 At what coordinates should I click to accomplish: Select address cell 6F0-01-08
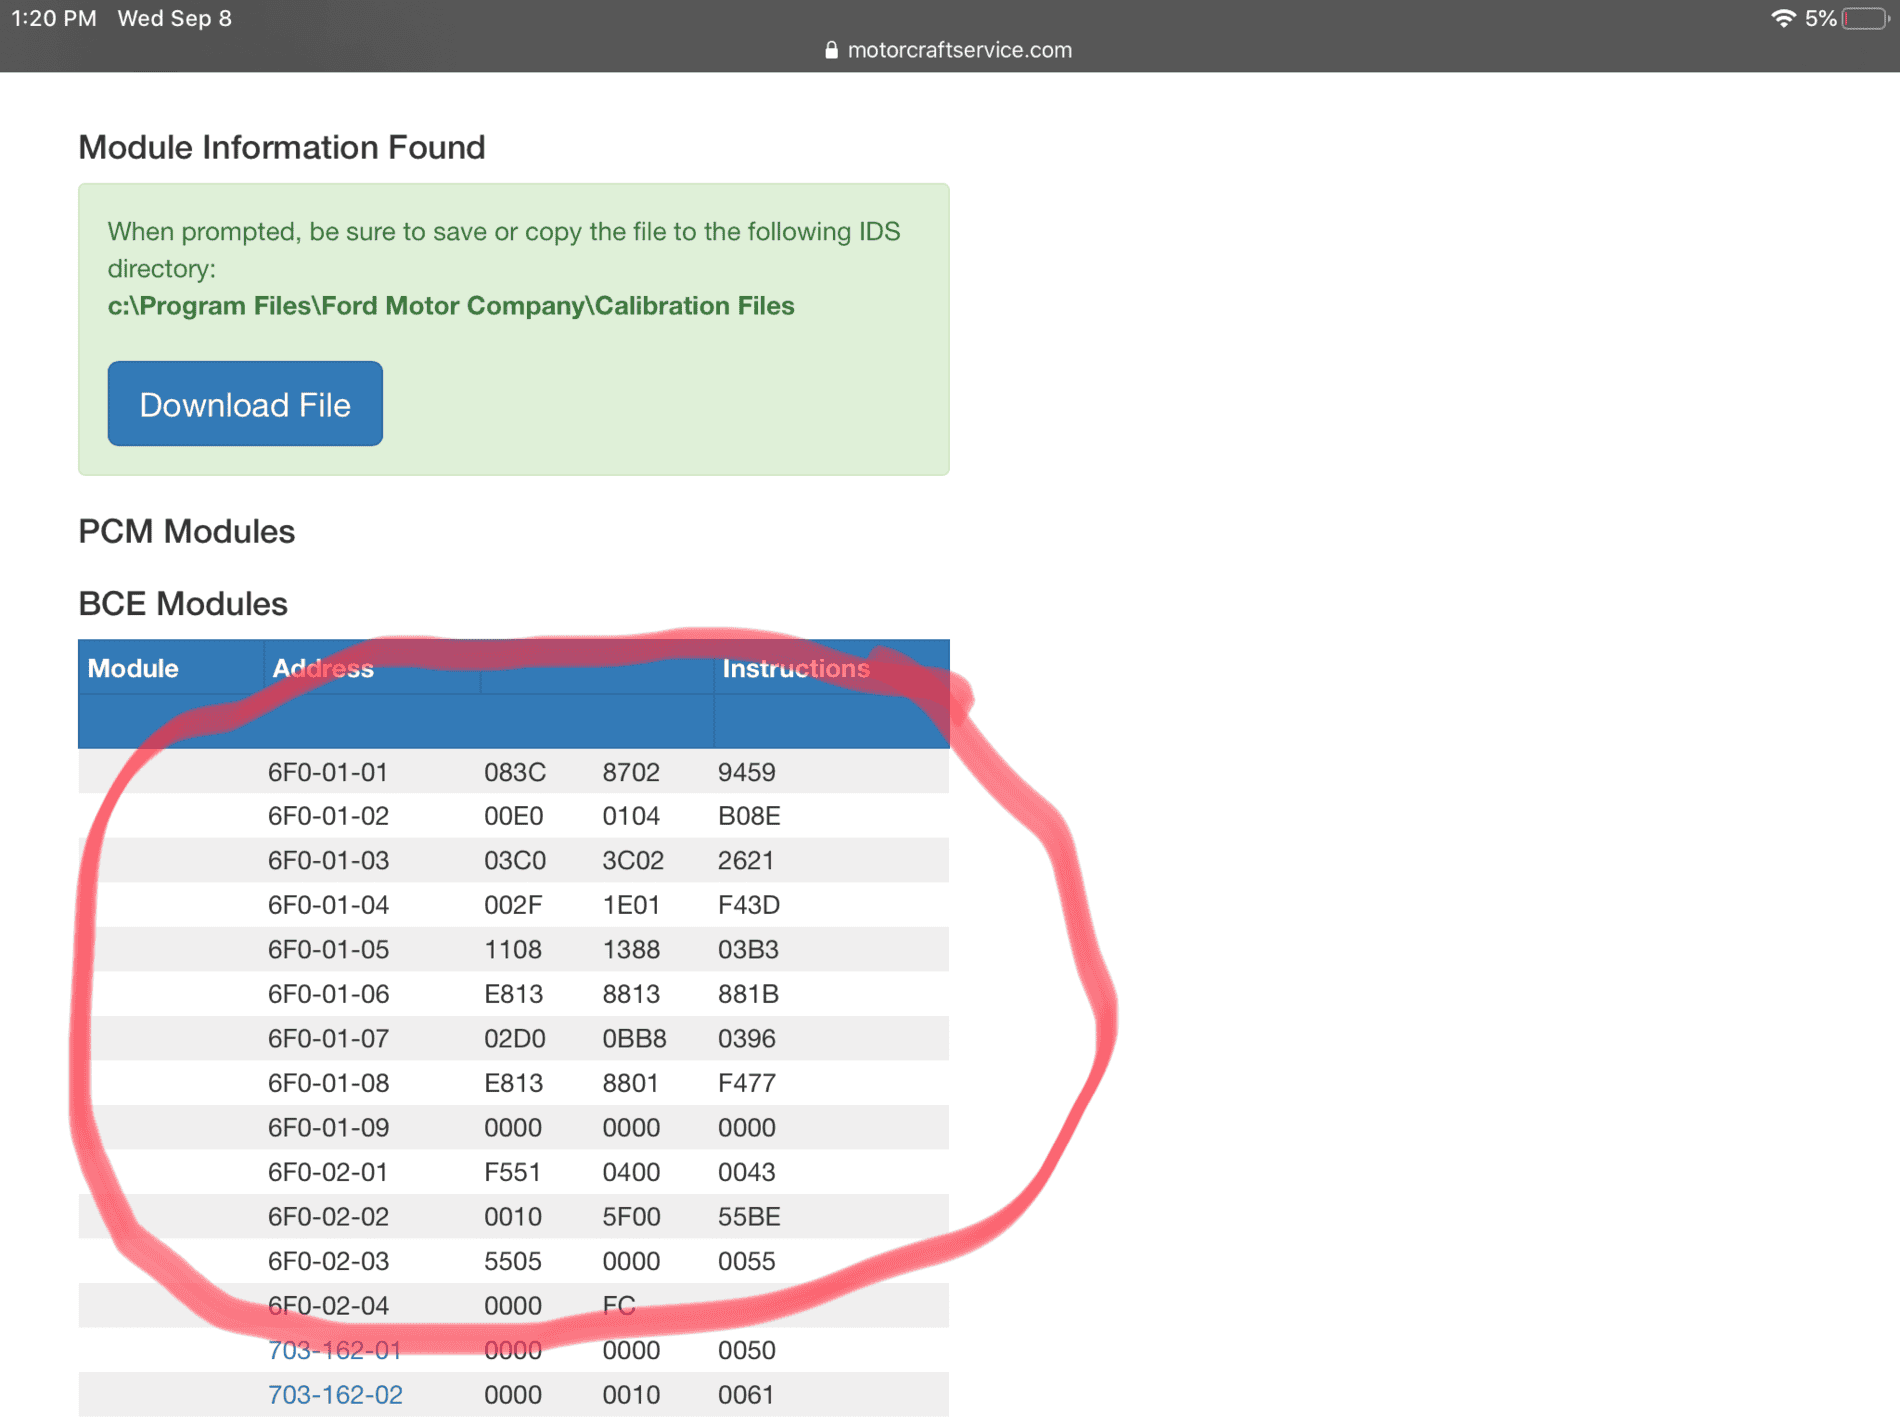click(x=328, y=1083)
